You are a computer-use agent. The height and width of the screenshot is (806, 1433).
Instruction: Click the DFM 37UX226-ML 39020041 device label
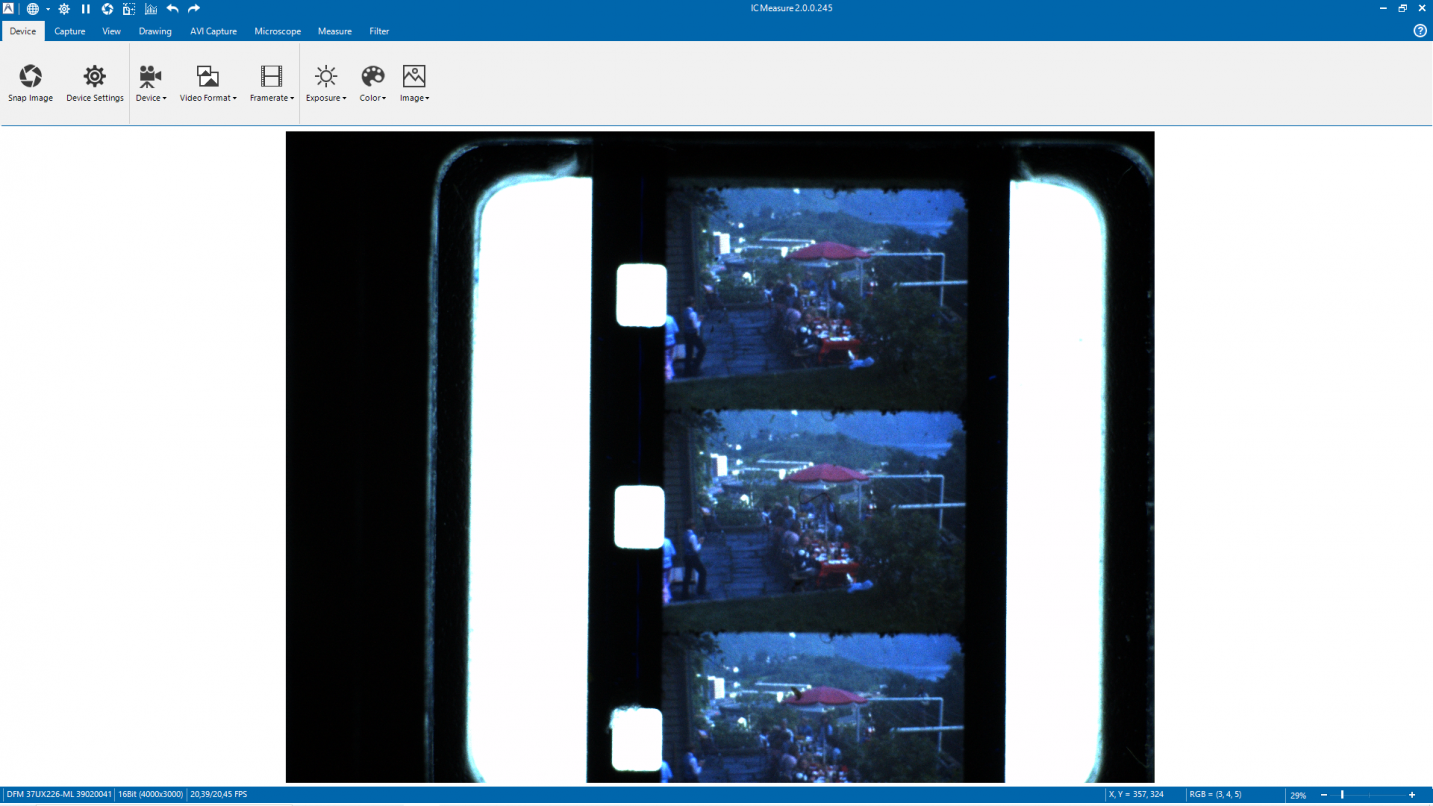coord(59,795)
